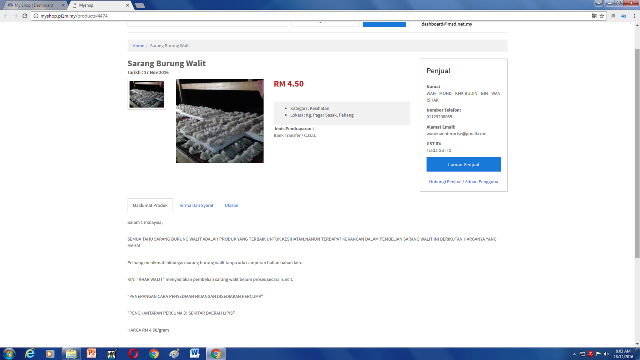Select the small product thumbnail image
640x360 pixels.
147,94
